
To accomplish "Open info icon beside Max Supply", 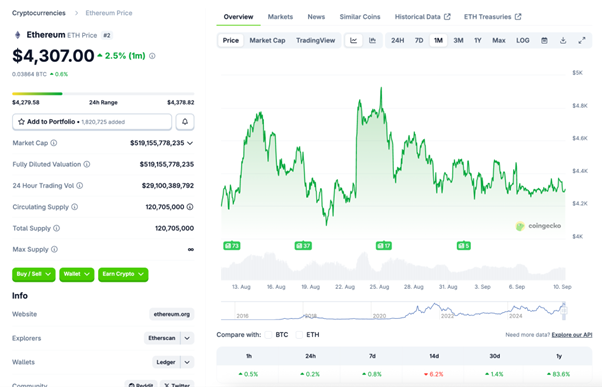I will click(54, 249).
